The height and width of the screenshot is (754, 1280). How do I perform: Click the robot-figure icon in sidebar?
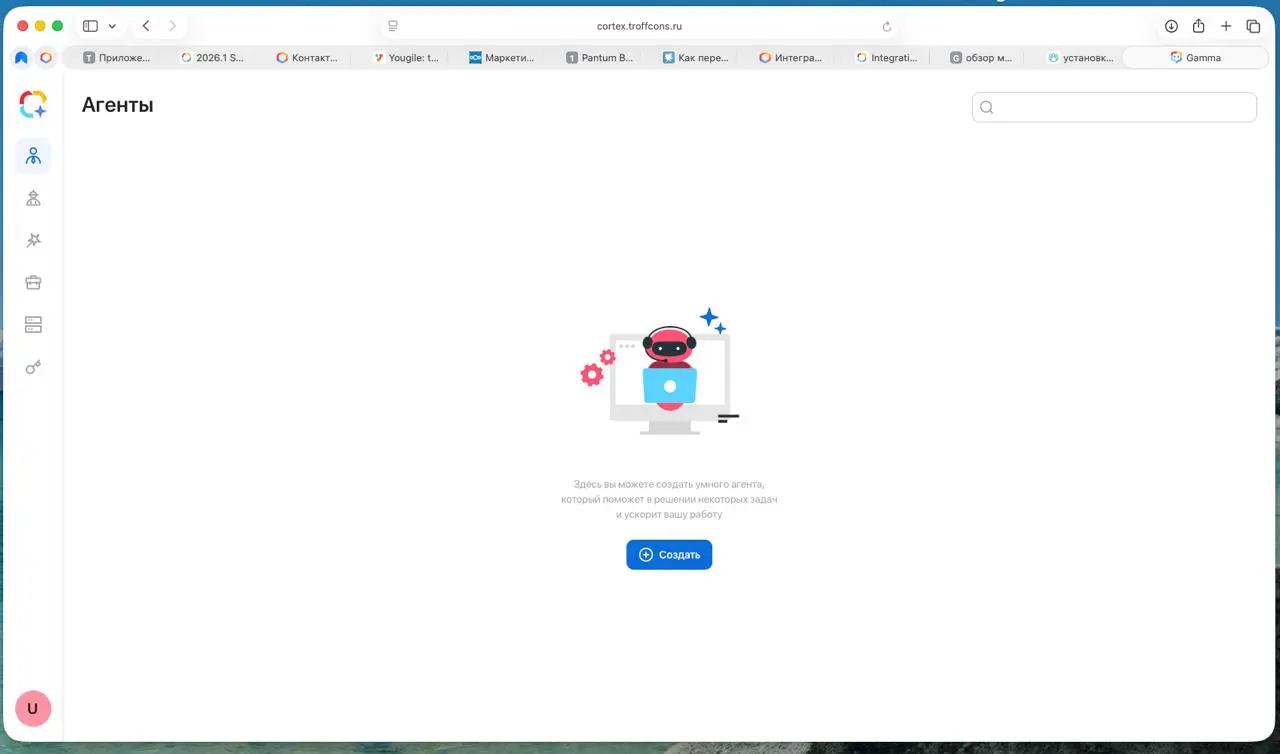point(33,198)
